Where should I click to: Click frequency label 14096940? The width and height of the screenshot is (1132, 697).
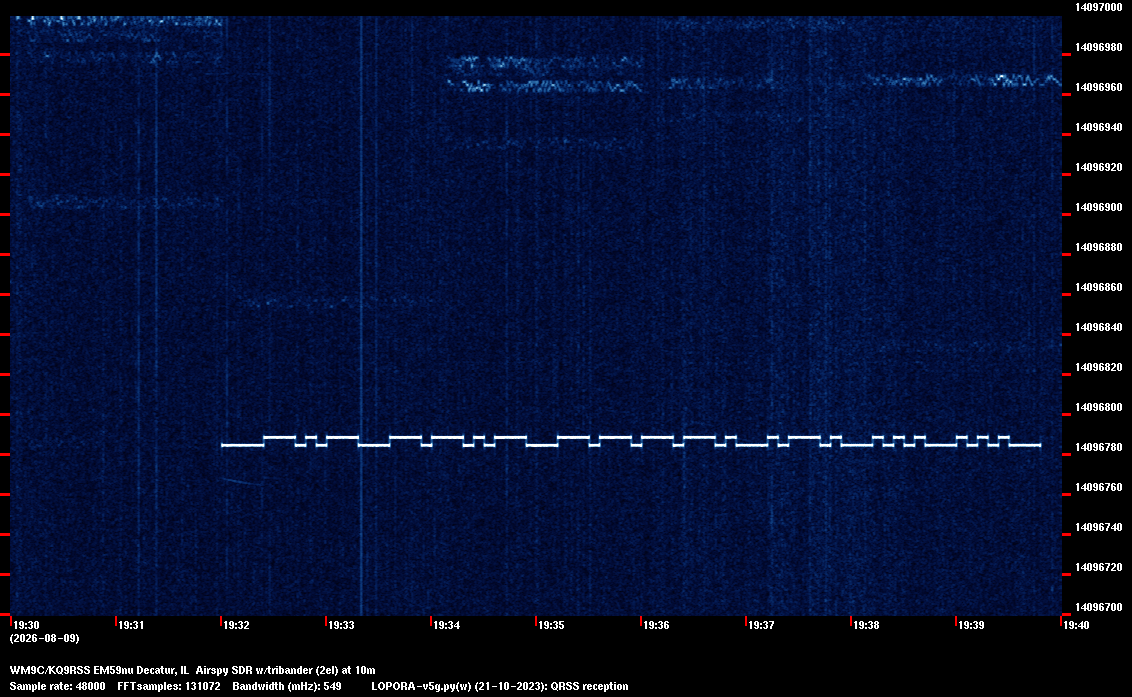point(1099,127)
